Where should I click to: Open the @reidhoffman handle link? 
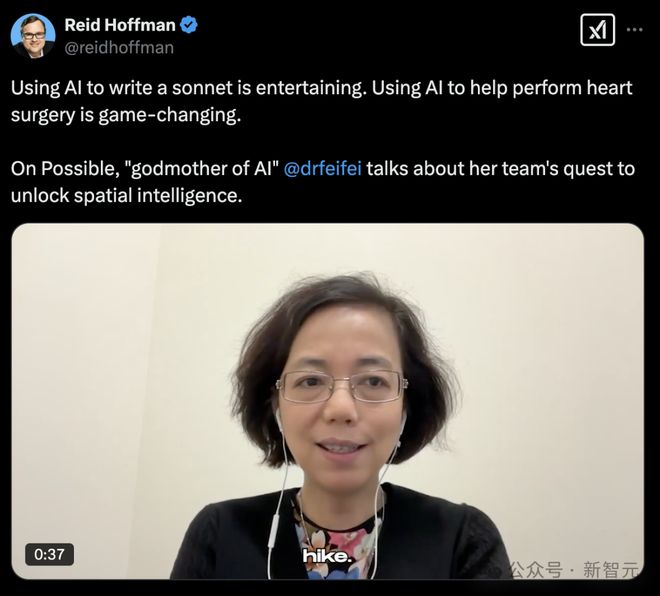[119, 48]
